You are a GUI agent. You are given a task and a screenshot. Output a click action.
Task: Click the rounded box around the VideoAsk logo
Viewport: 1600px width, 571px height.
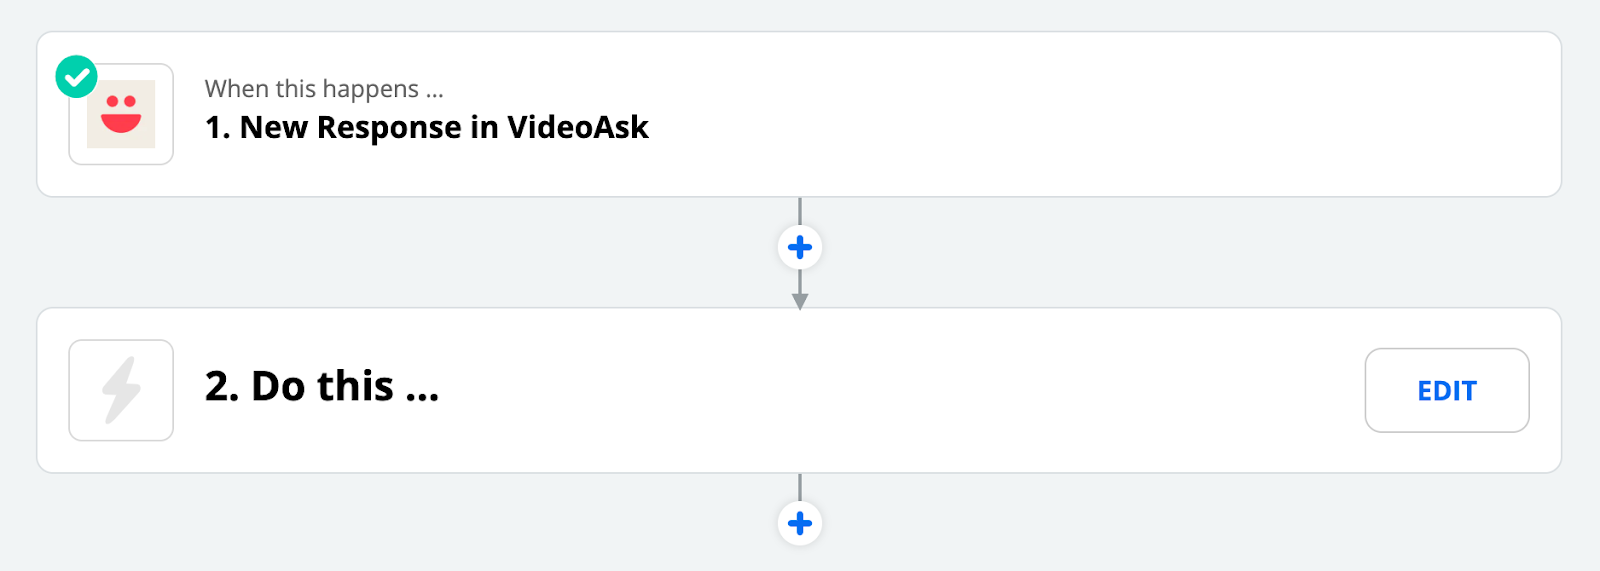121,114
